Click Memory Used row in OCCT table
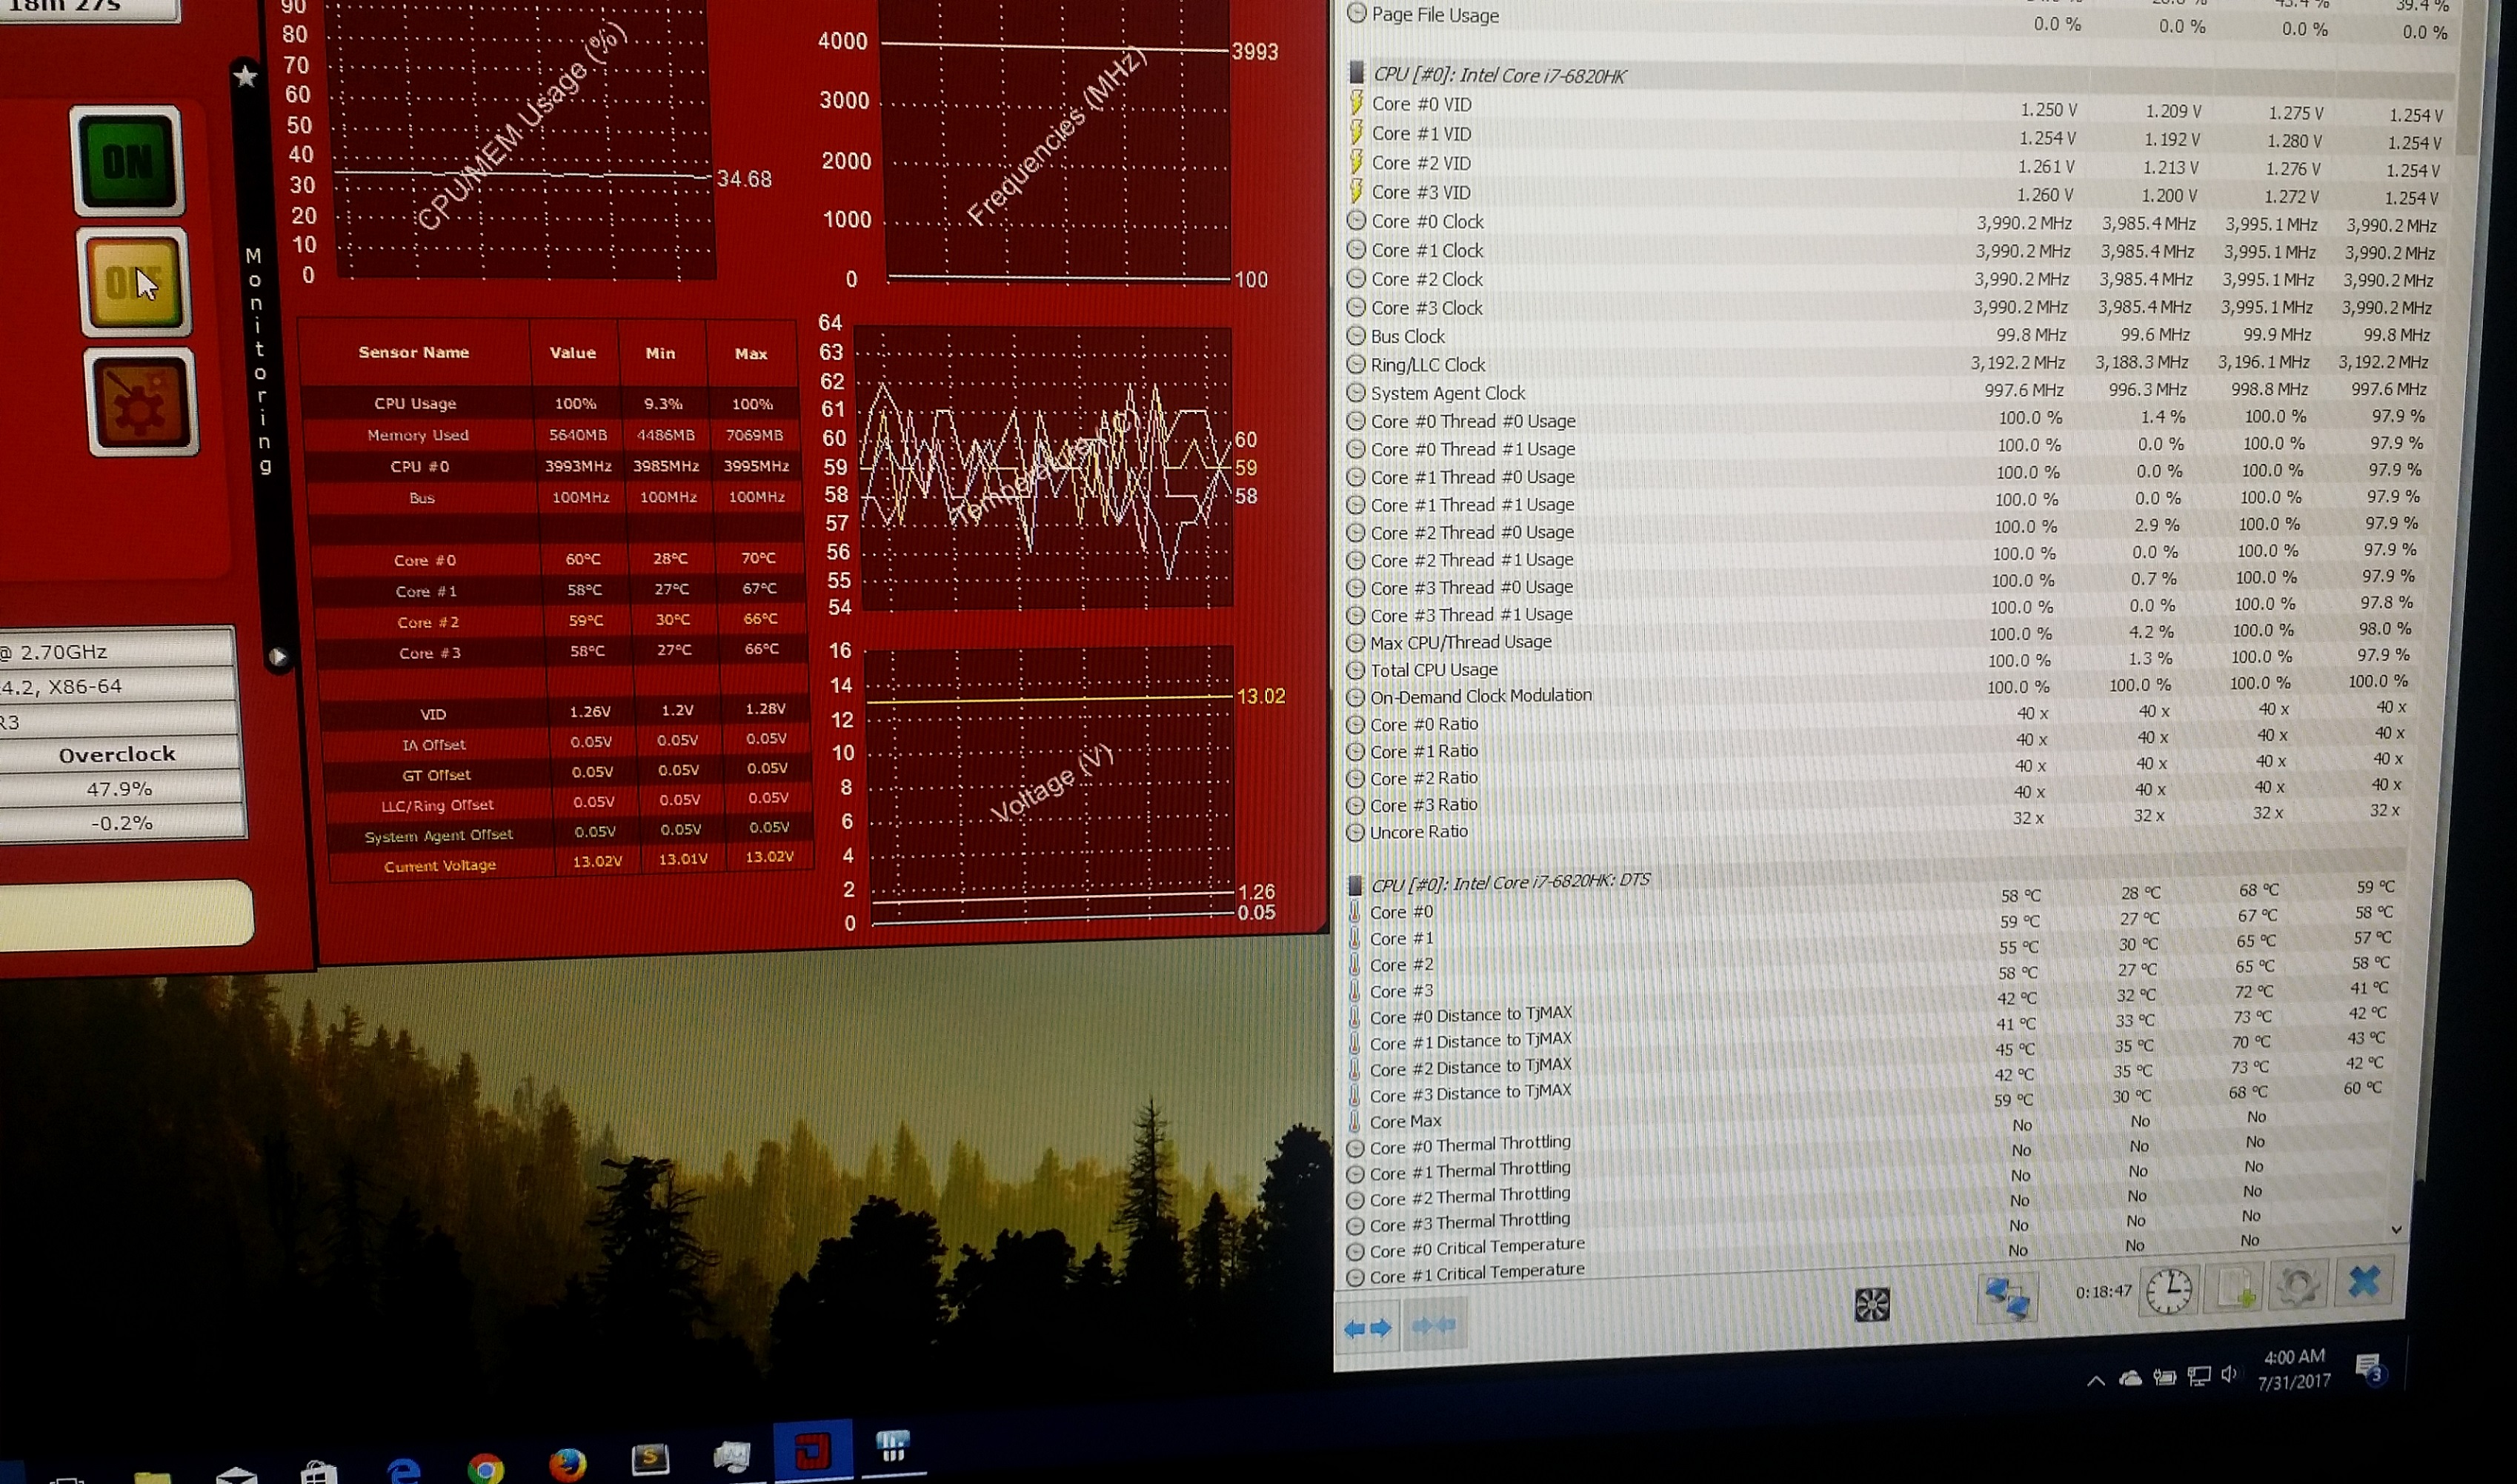 553,434
